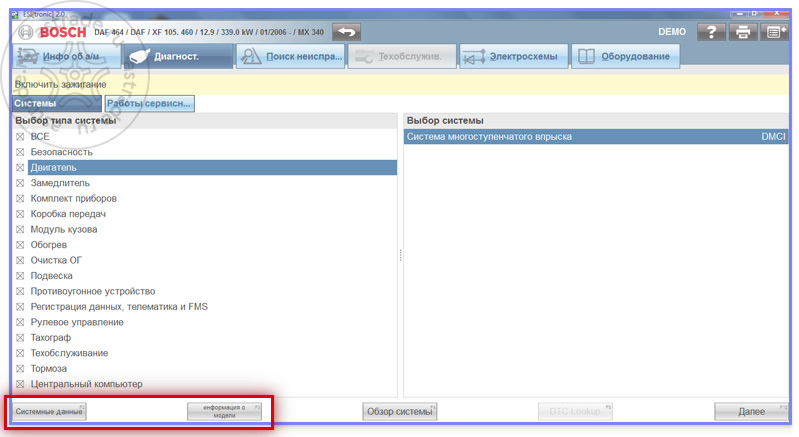This screenshot has height=437, width=799.
Task: Click the back arrow button in header
Action: (347, 32)
